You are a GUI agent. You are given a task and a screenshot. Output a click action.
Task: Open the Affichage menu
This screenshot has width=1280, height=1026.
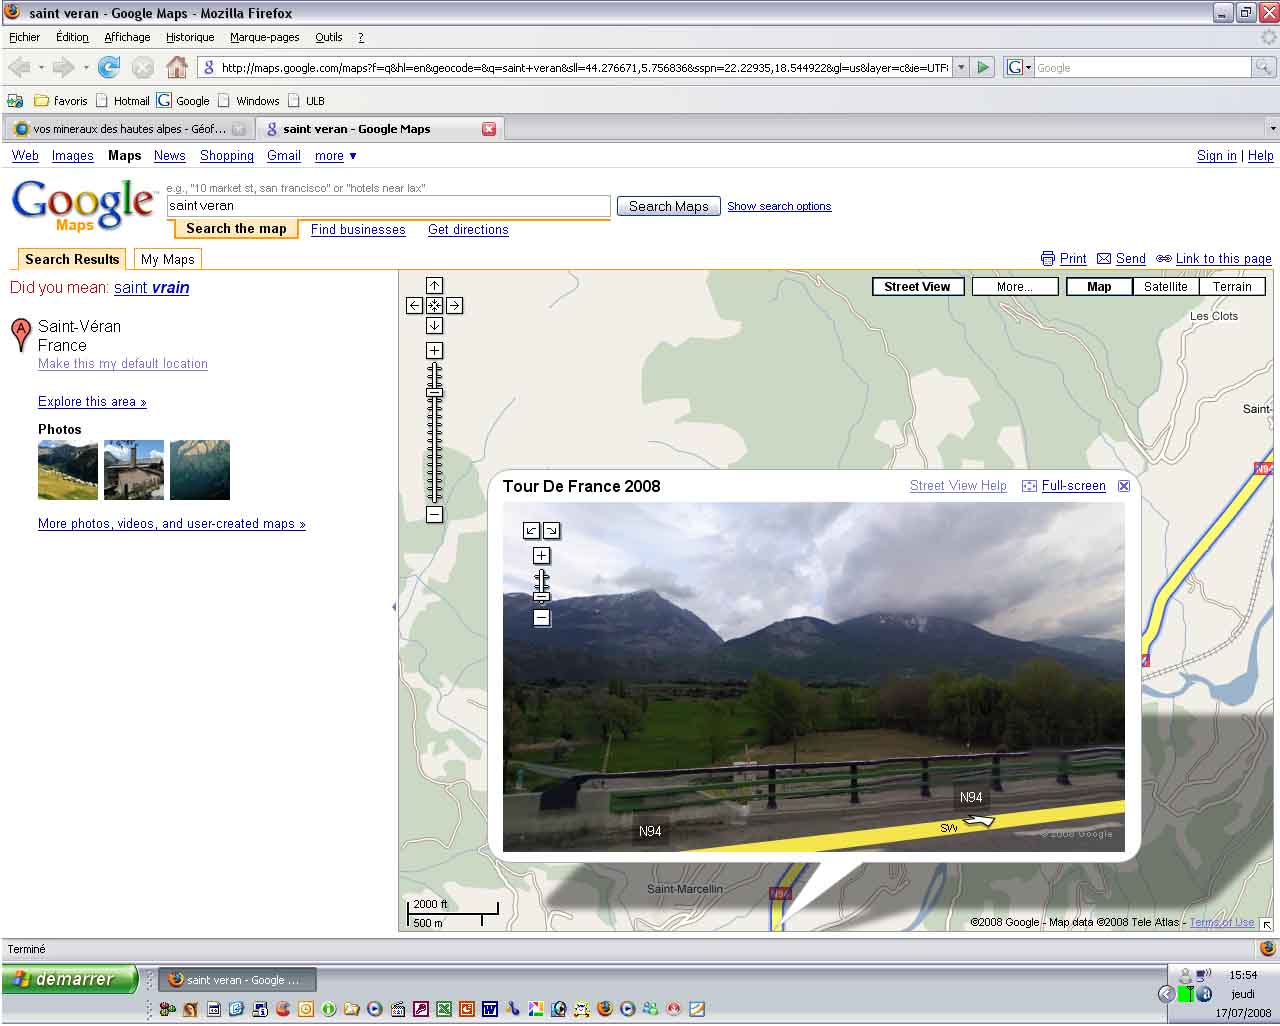[127, 37]
